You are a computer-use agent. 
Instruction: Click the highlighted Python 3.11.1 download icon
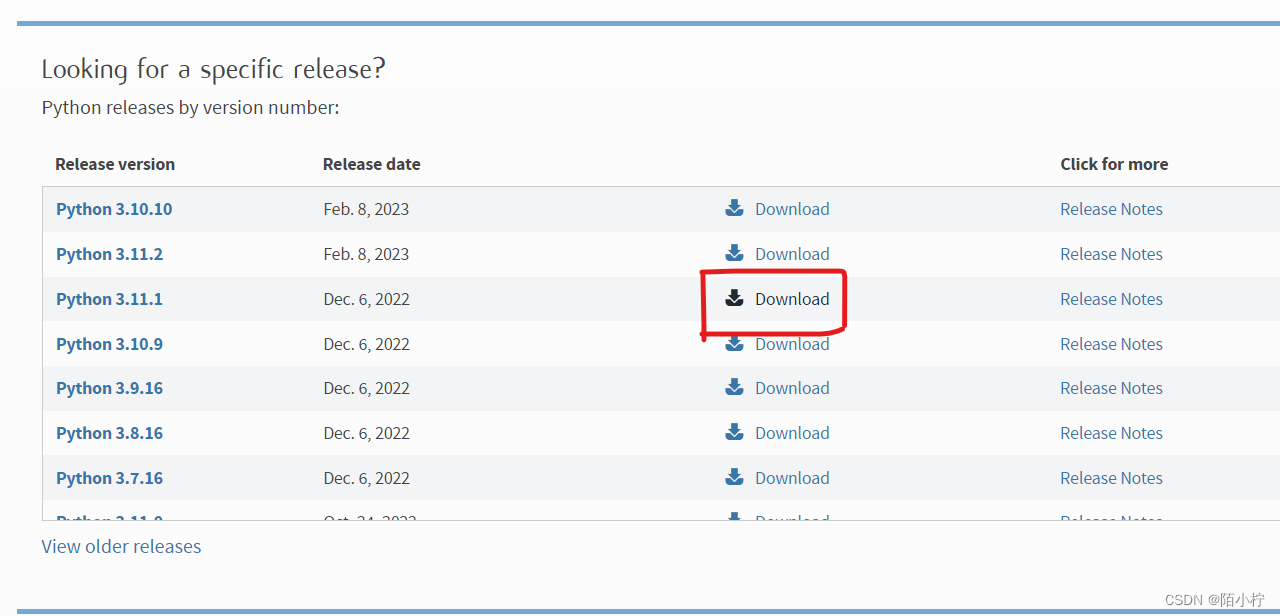(x=734, y=298)
